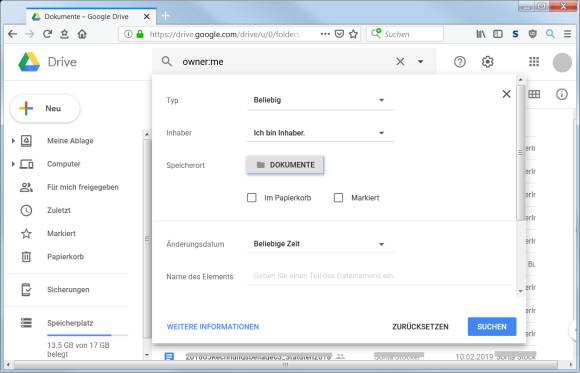Open the Typ dropdown set to Beliebig
Viewport: 580px width, 373px height.
pyautogui.click(x=320, y=100)
